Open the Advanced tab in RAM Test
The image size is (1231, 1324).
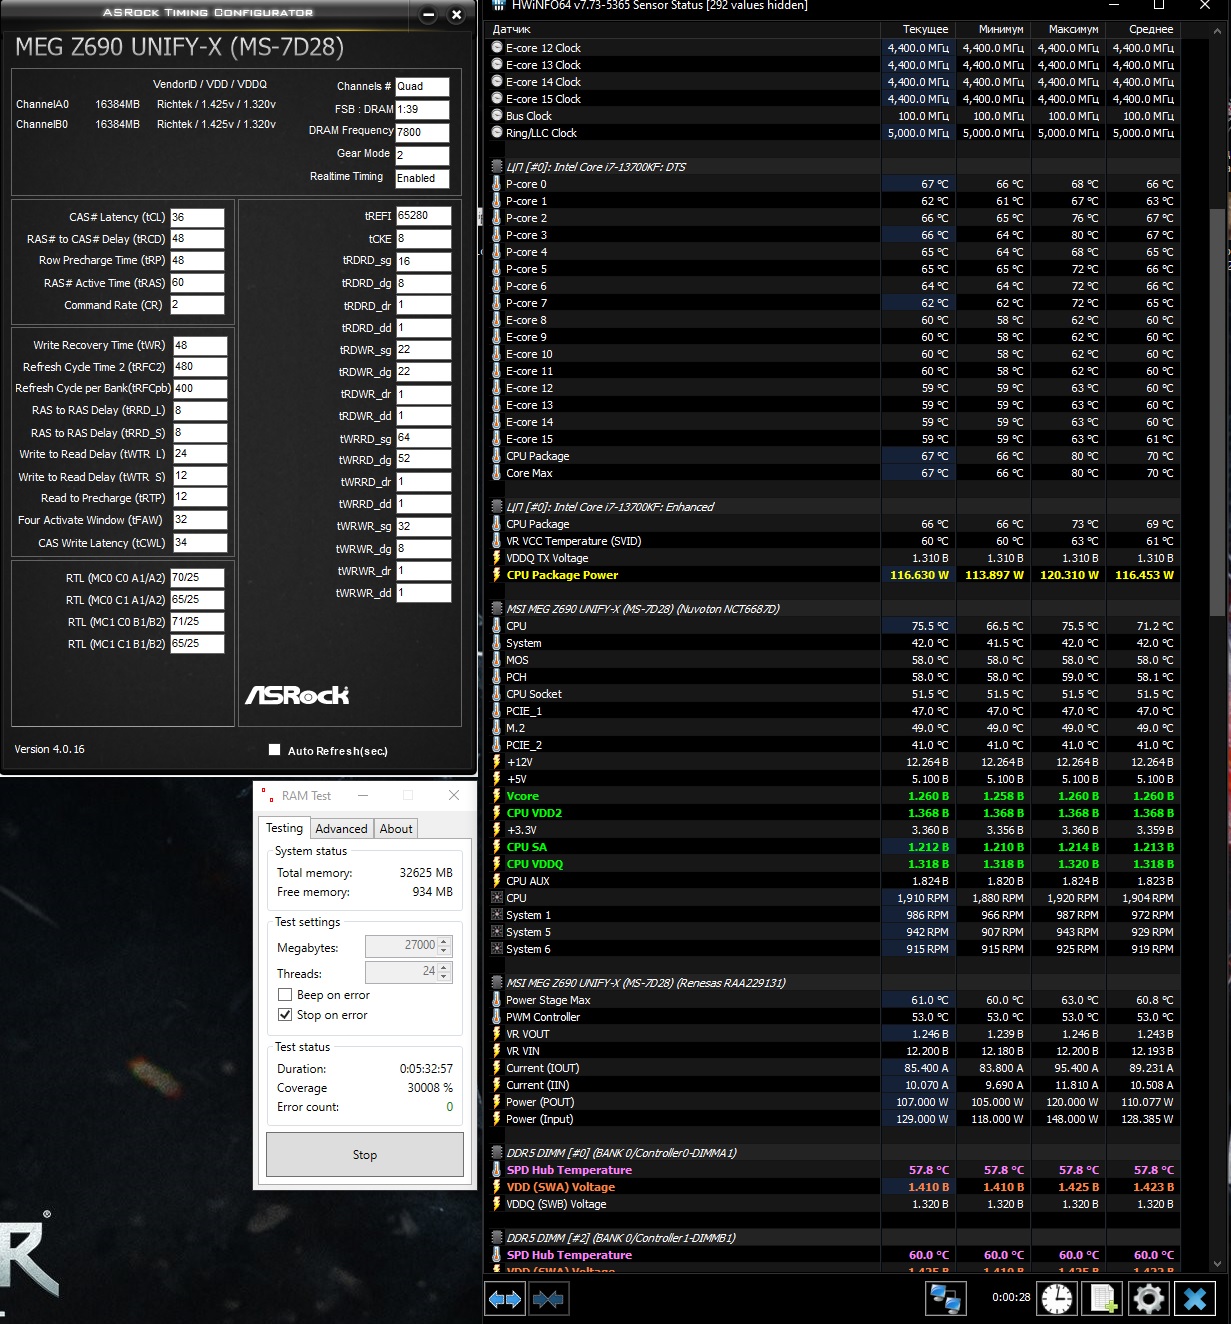pos(341,829)
